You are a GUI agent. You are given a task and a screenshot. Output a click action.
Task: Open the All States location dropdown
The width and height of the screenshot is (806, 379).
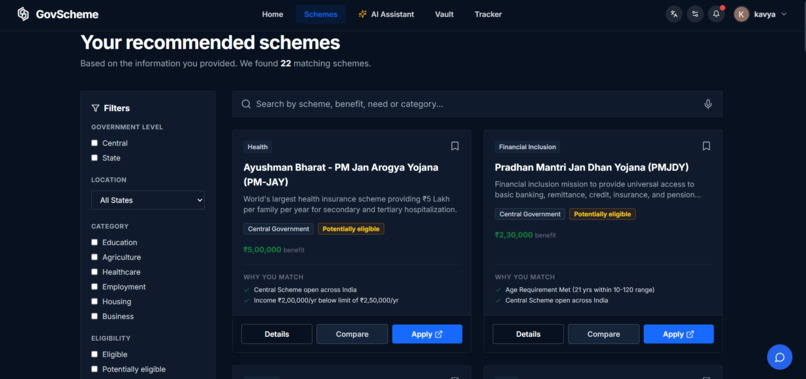148,200
